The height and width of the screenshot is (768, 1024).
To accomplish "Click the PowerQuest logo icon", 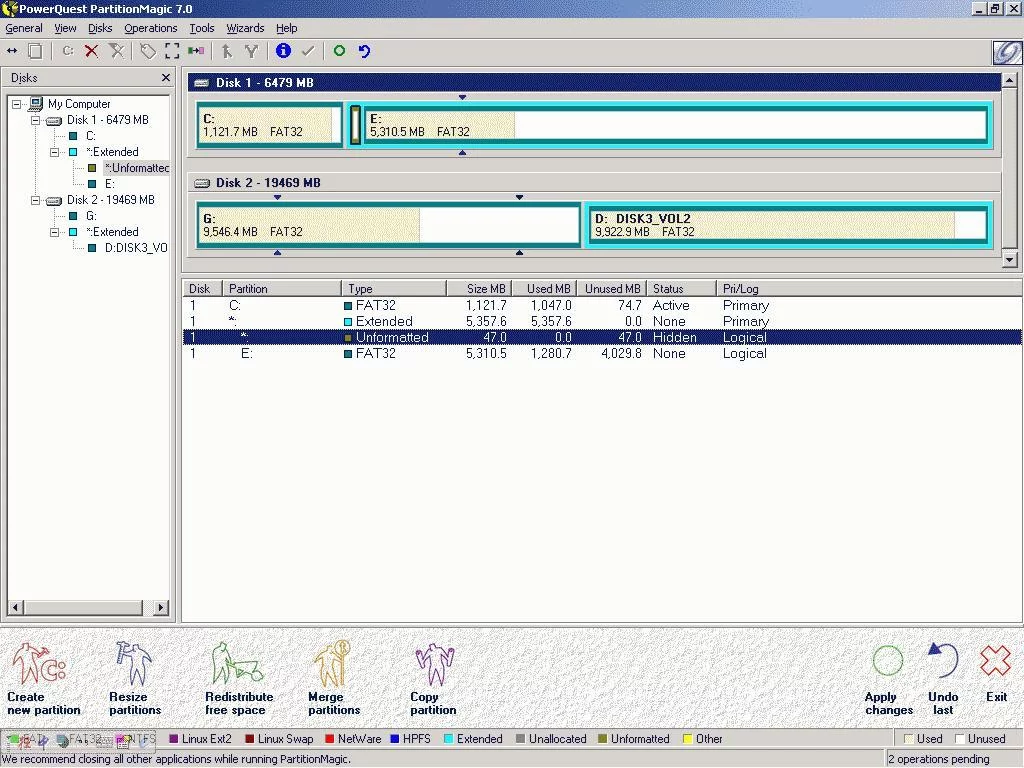I will pyautogui.click(x=1006, y=52).
